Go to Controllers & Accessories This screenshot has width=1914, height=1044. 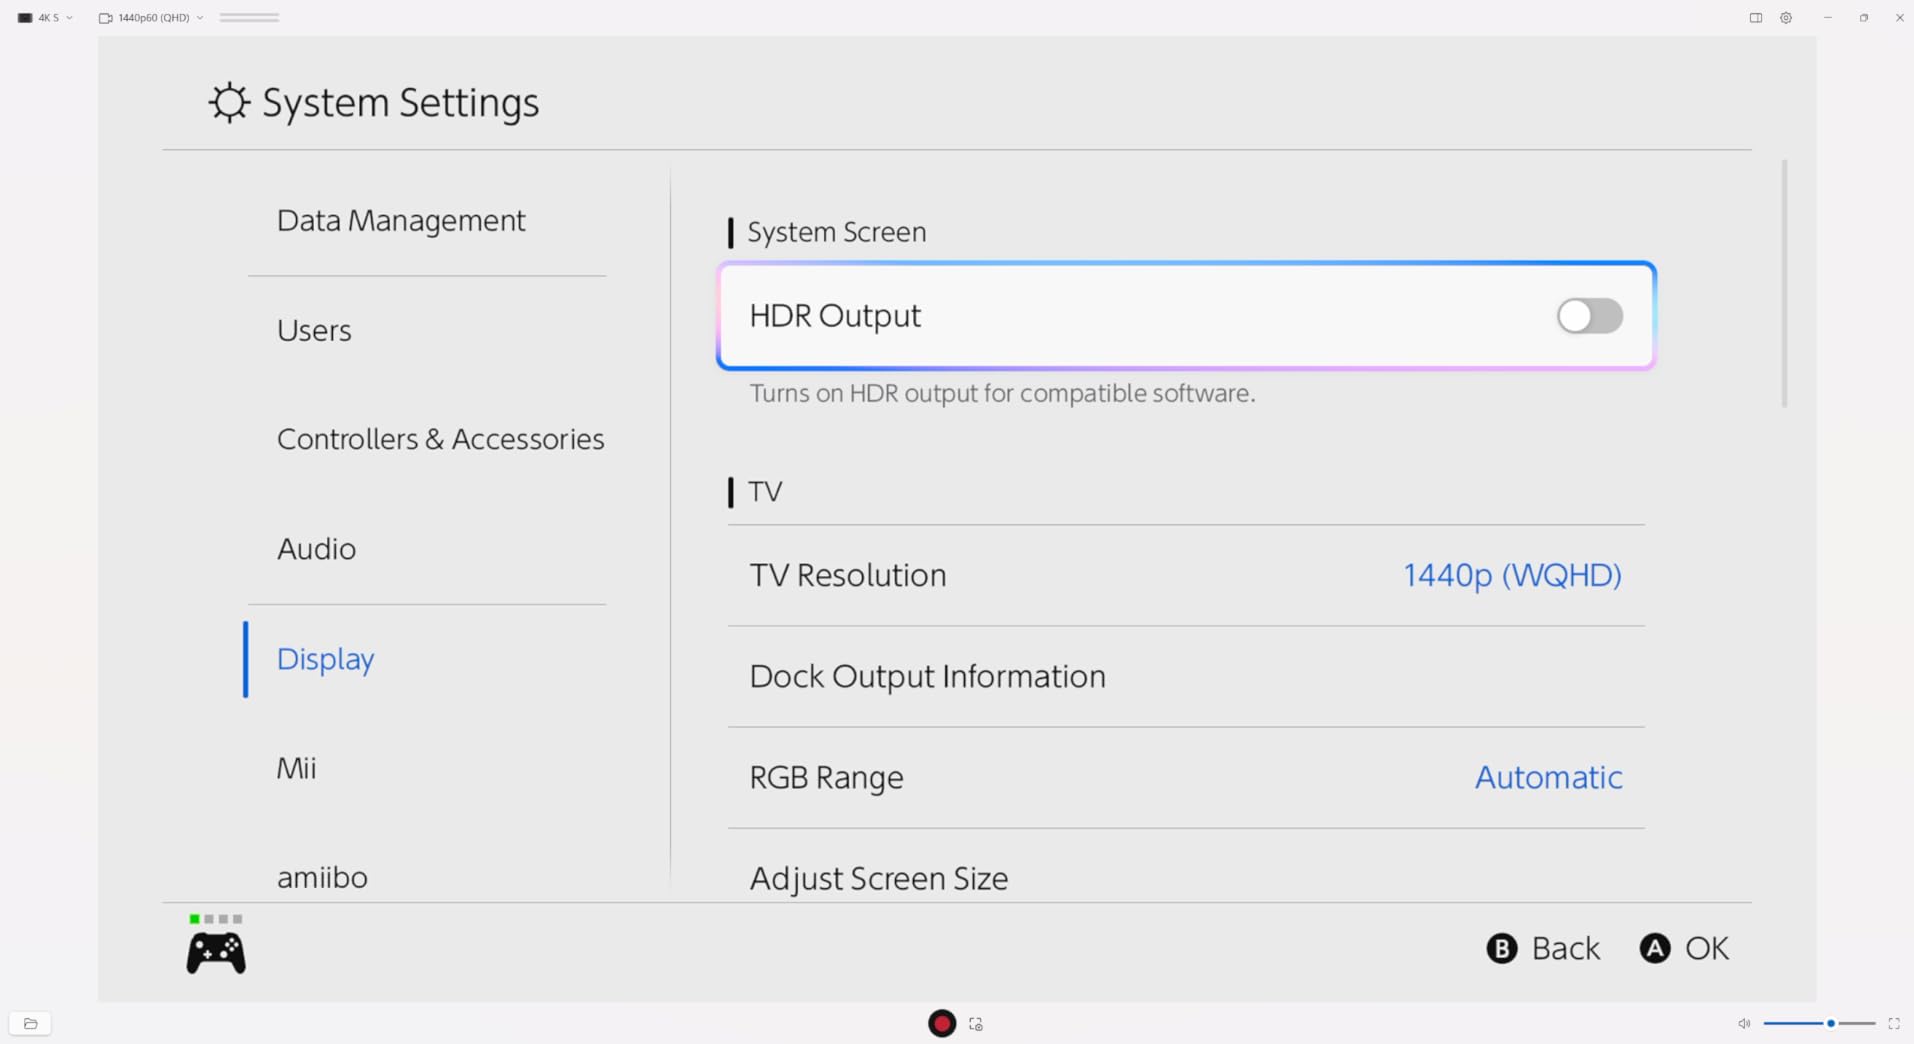pyautogui.click(x=440, y=439)
